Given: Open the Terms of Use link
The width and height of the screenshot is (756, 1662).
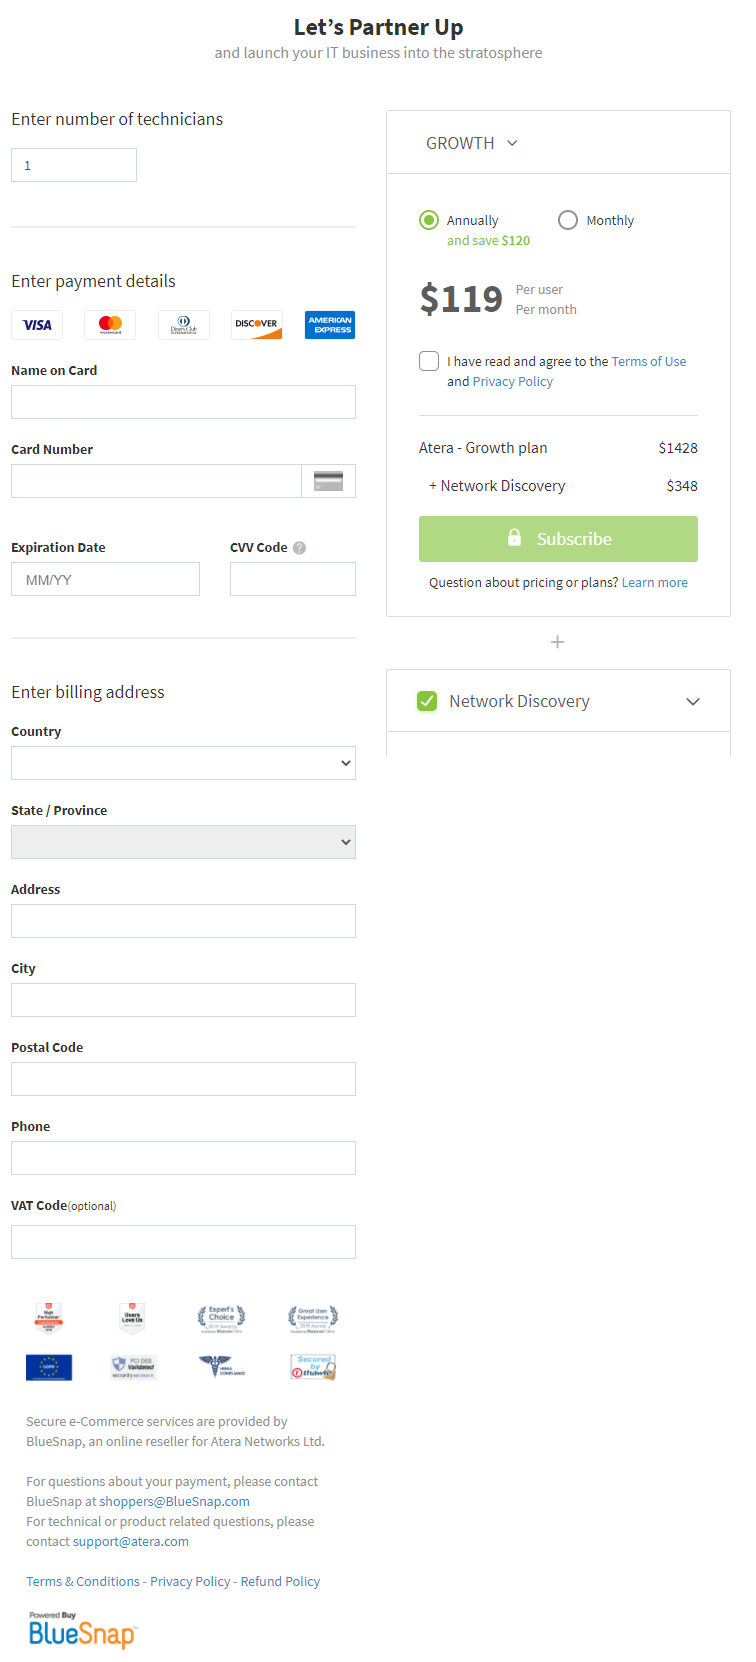Looking at the screenshot, I should (649, 361).
